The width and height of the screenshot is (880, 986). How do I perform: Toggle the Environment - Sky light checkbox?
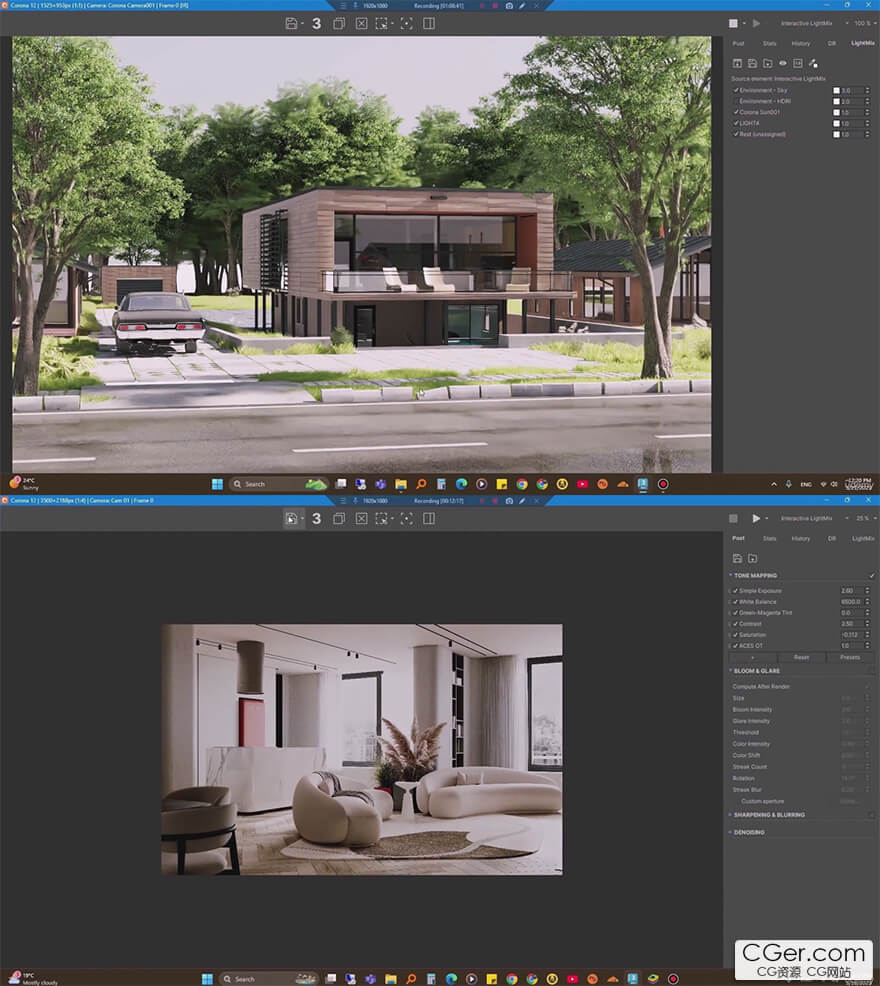(x=736, y=91)
